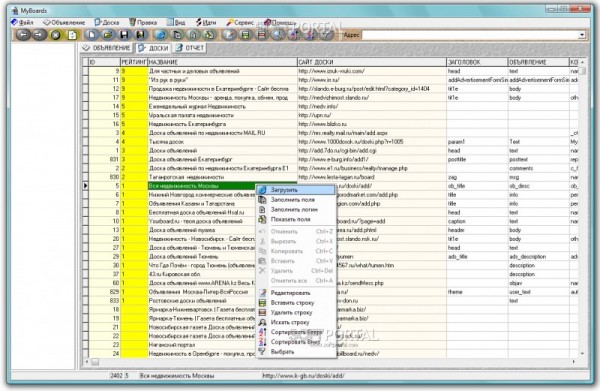Select the cell "Из рук в руки"

pos(222,80)
